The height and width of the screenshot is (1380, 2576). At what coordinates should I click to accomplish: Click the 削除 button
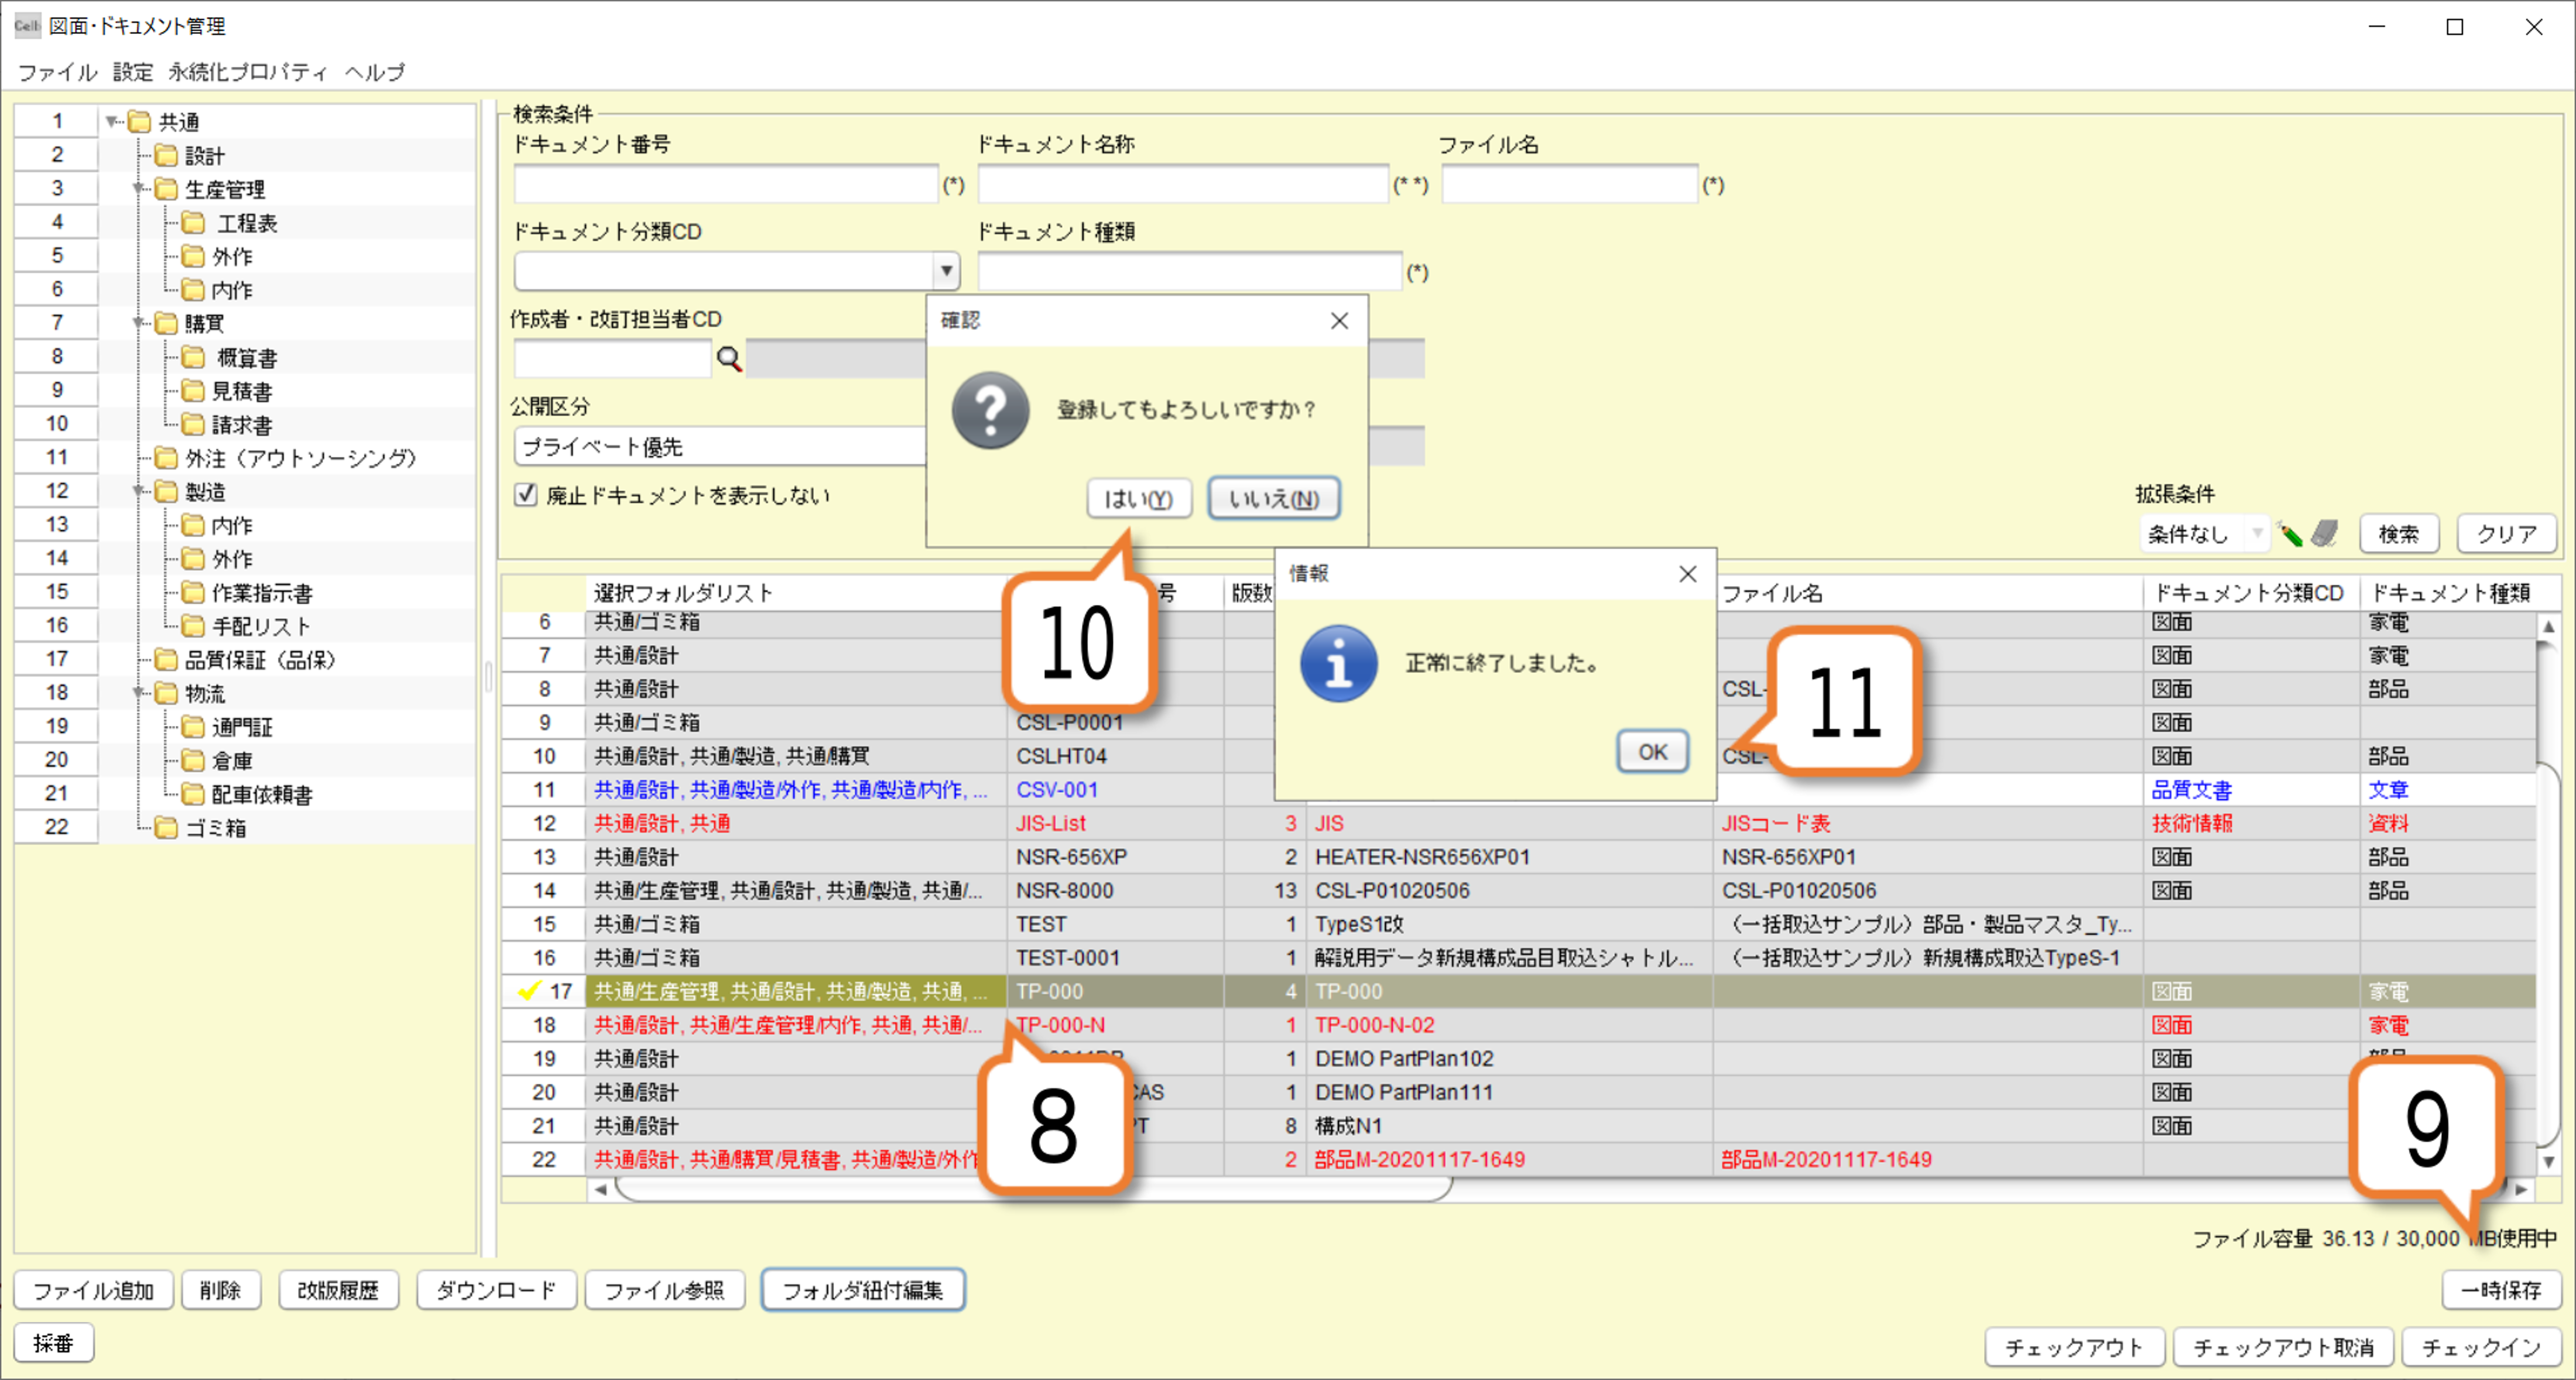pyautogui.click(x=220, y=1290)
